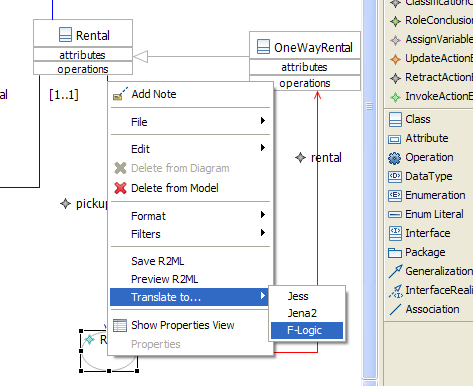The image size is (473, 386).
Task: Click the Edit label in context menu
Action: click(x=140, y=149)
